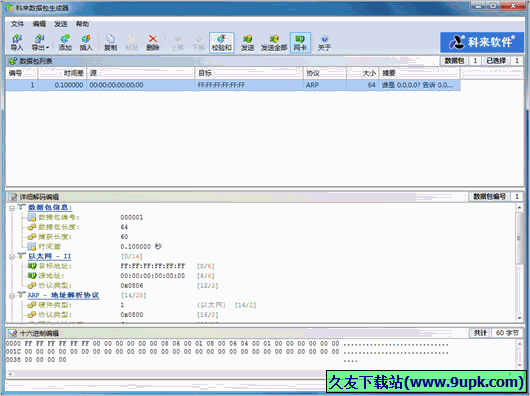Click the 摘要 column header
Viewport: 530px width, 396px height.
[420, 73]
